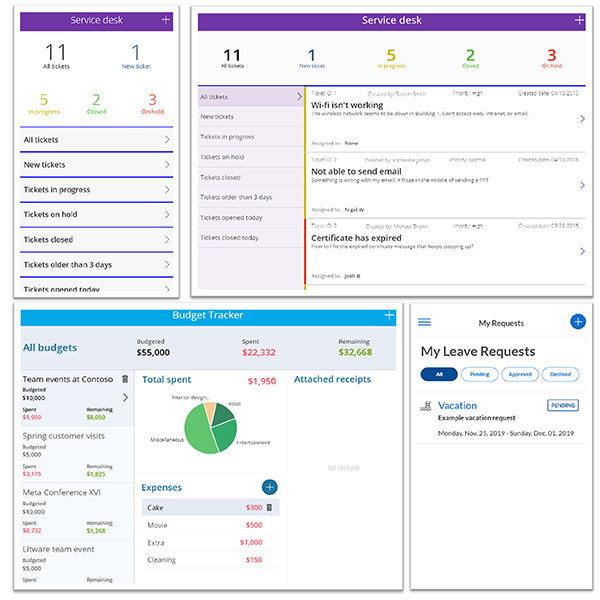
Task: Add a new budget in the Budget Tracker header
Action: (389, 315)
